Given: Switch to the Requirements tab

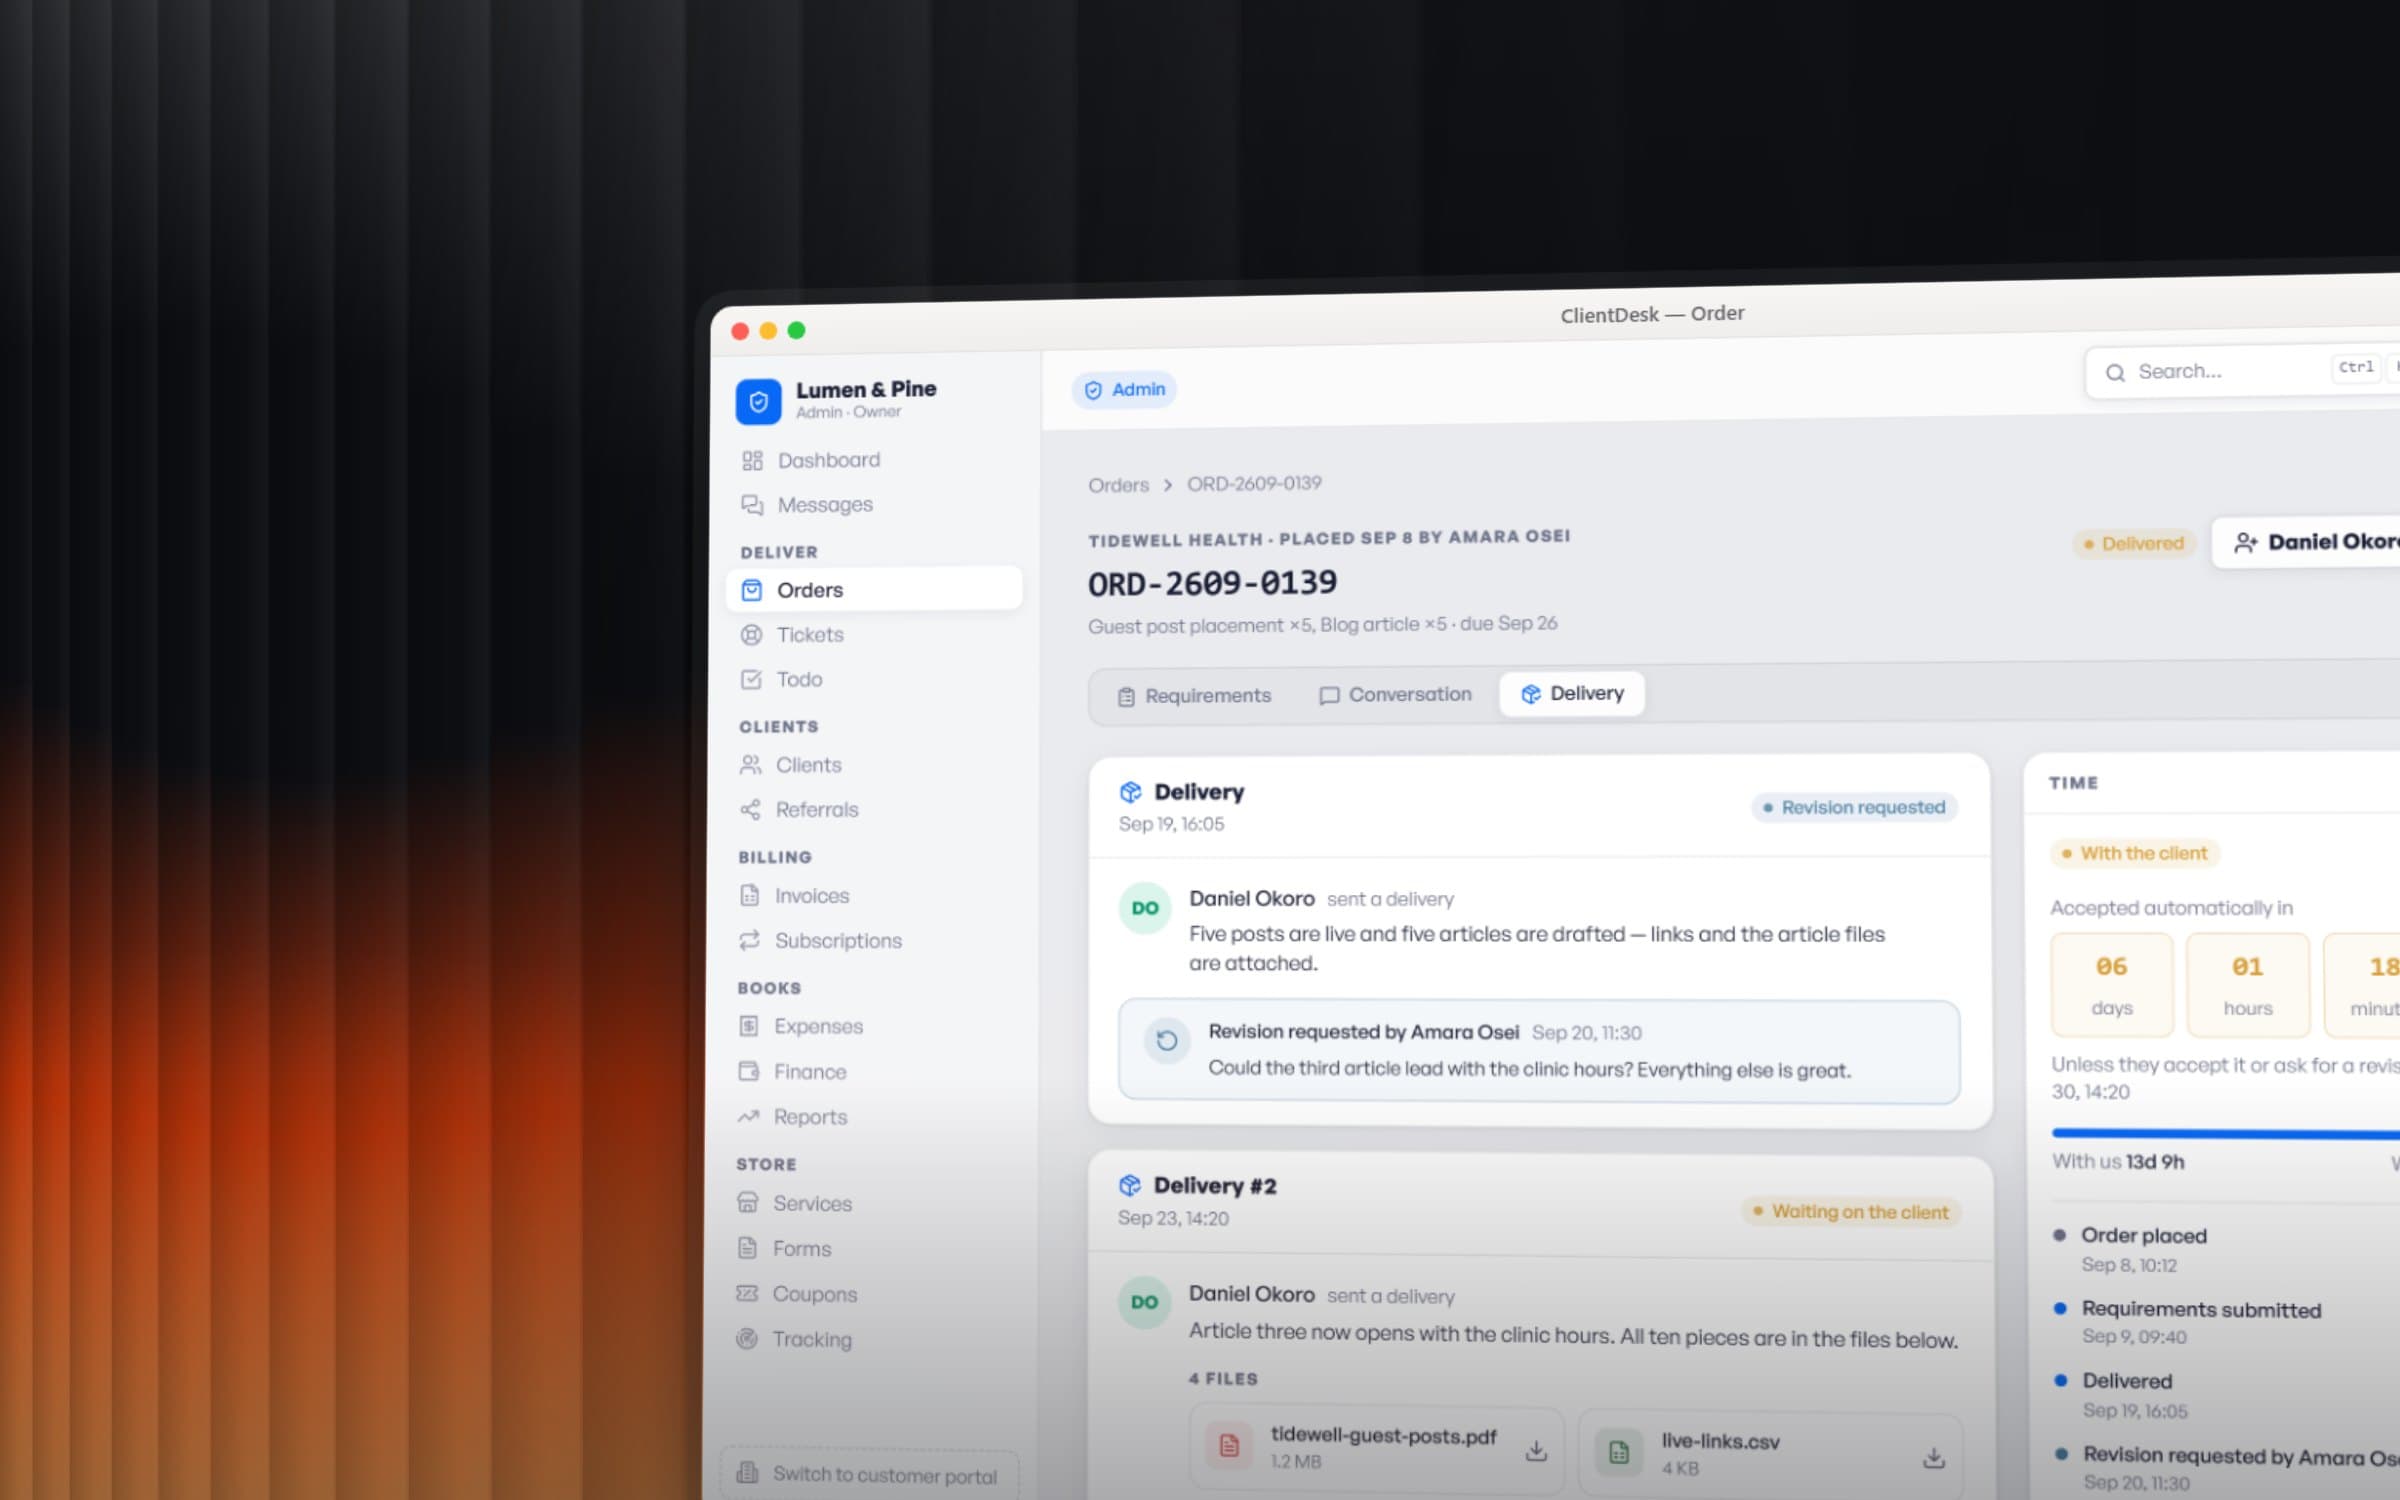Looking at the screenshot, I should [x=1194, y=696].
